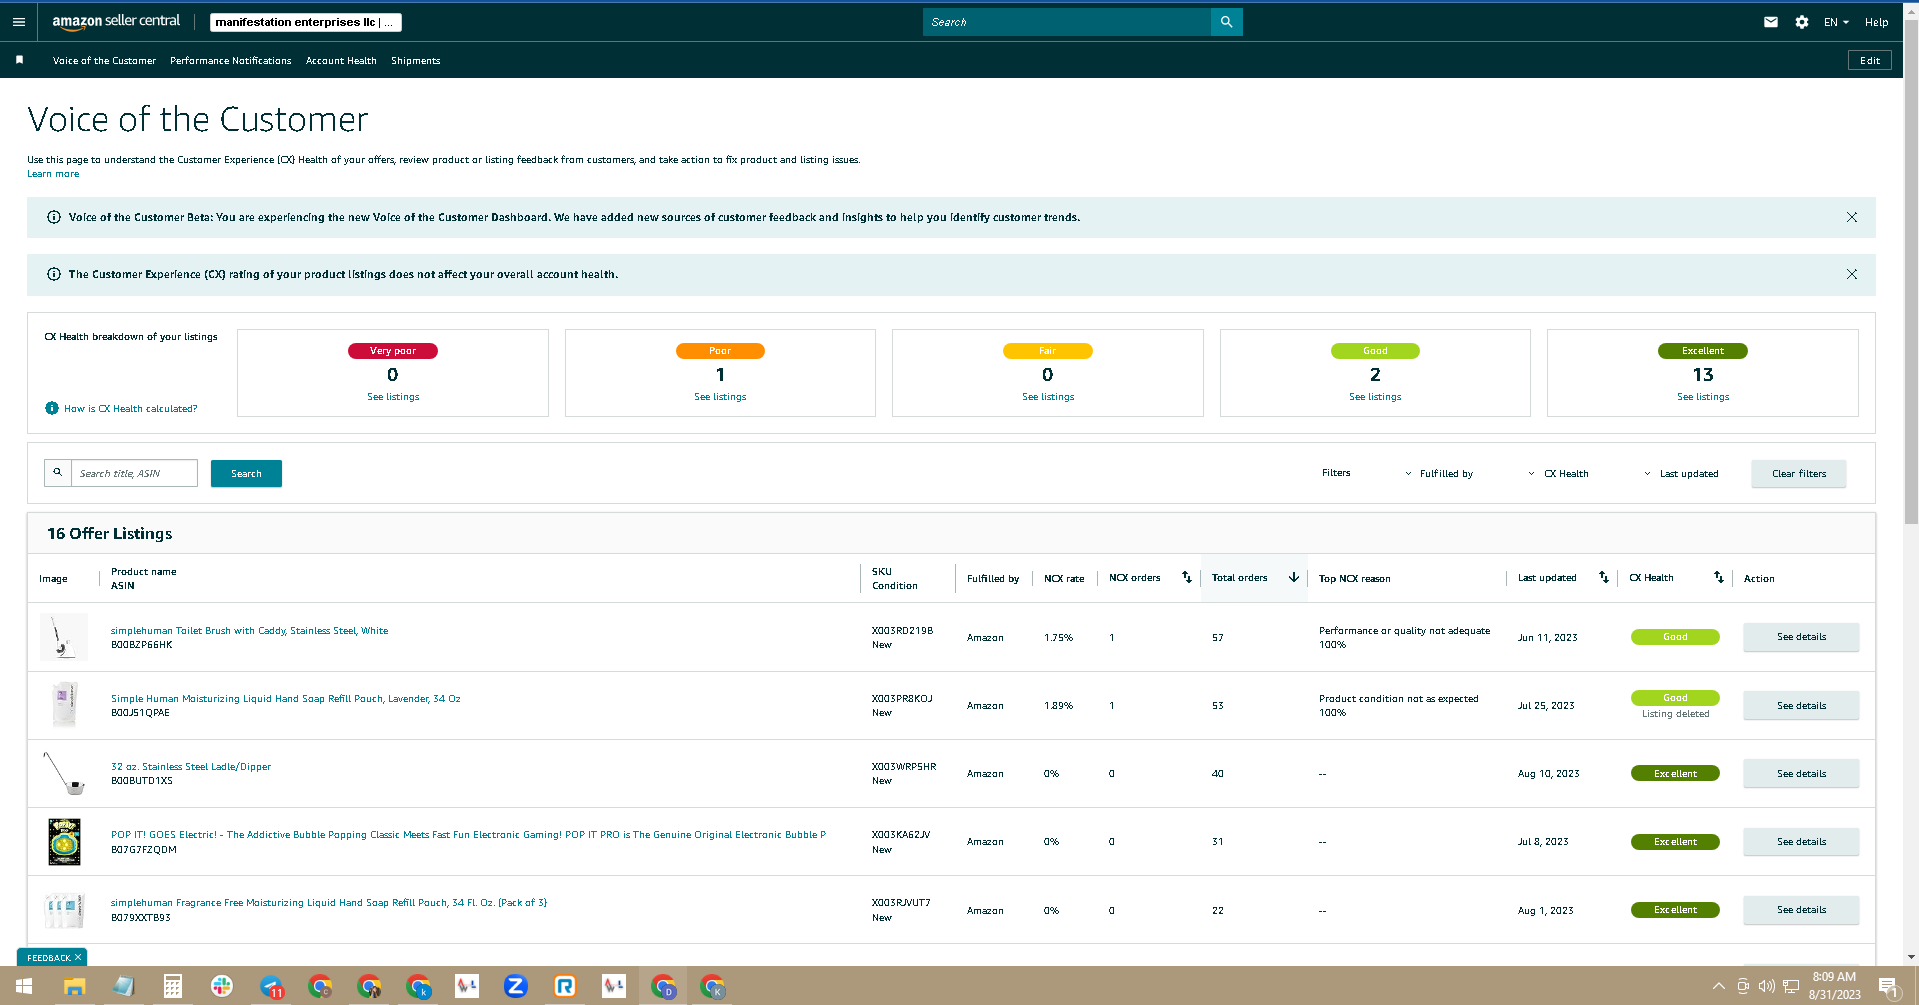Image resolution: width=1919 pixels, height=1005 pixels.
Task: Expand the Fulfilled by filter
Action: pyautogui.click(x=1439, y=474)
